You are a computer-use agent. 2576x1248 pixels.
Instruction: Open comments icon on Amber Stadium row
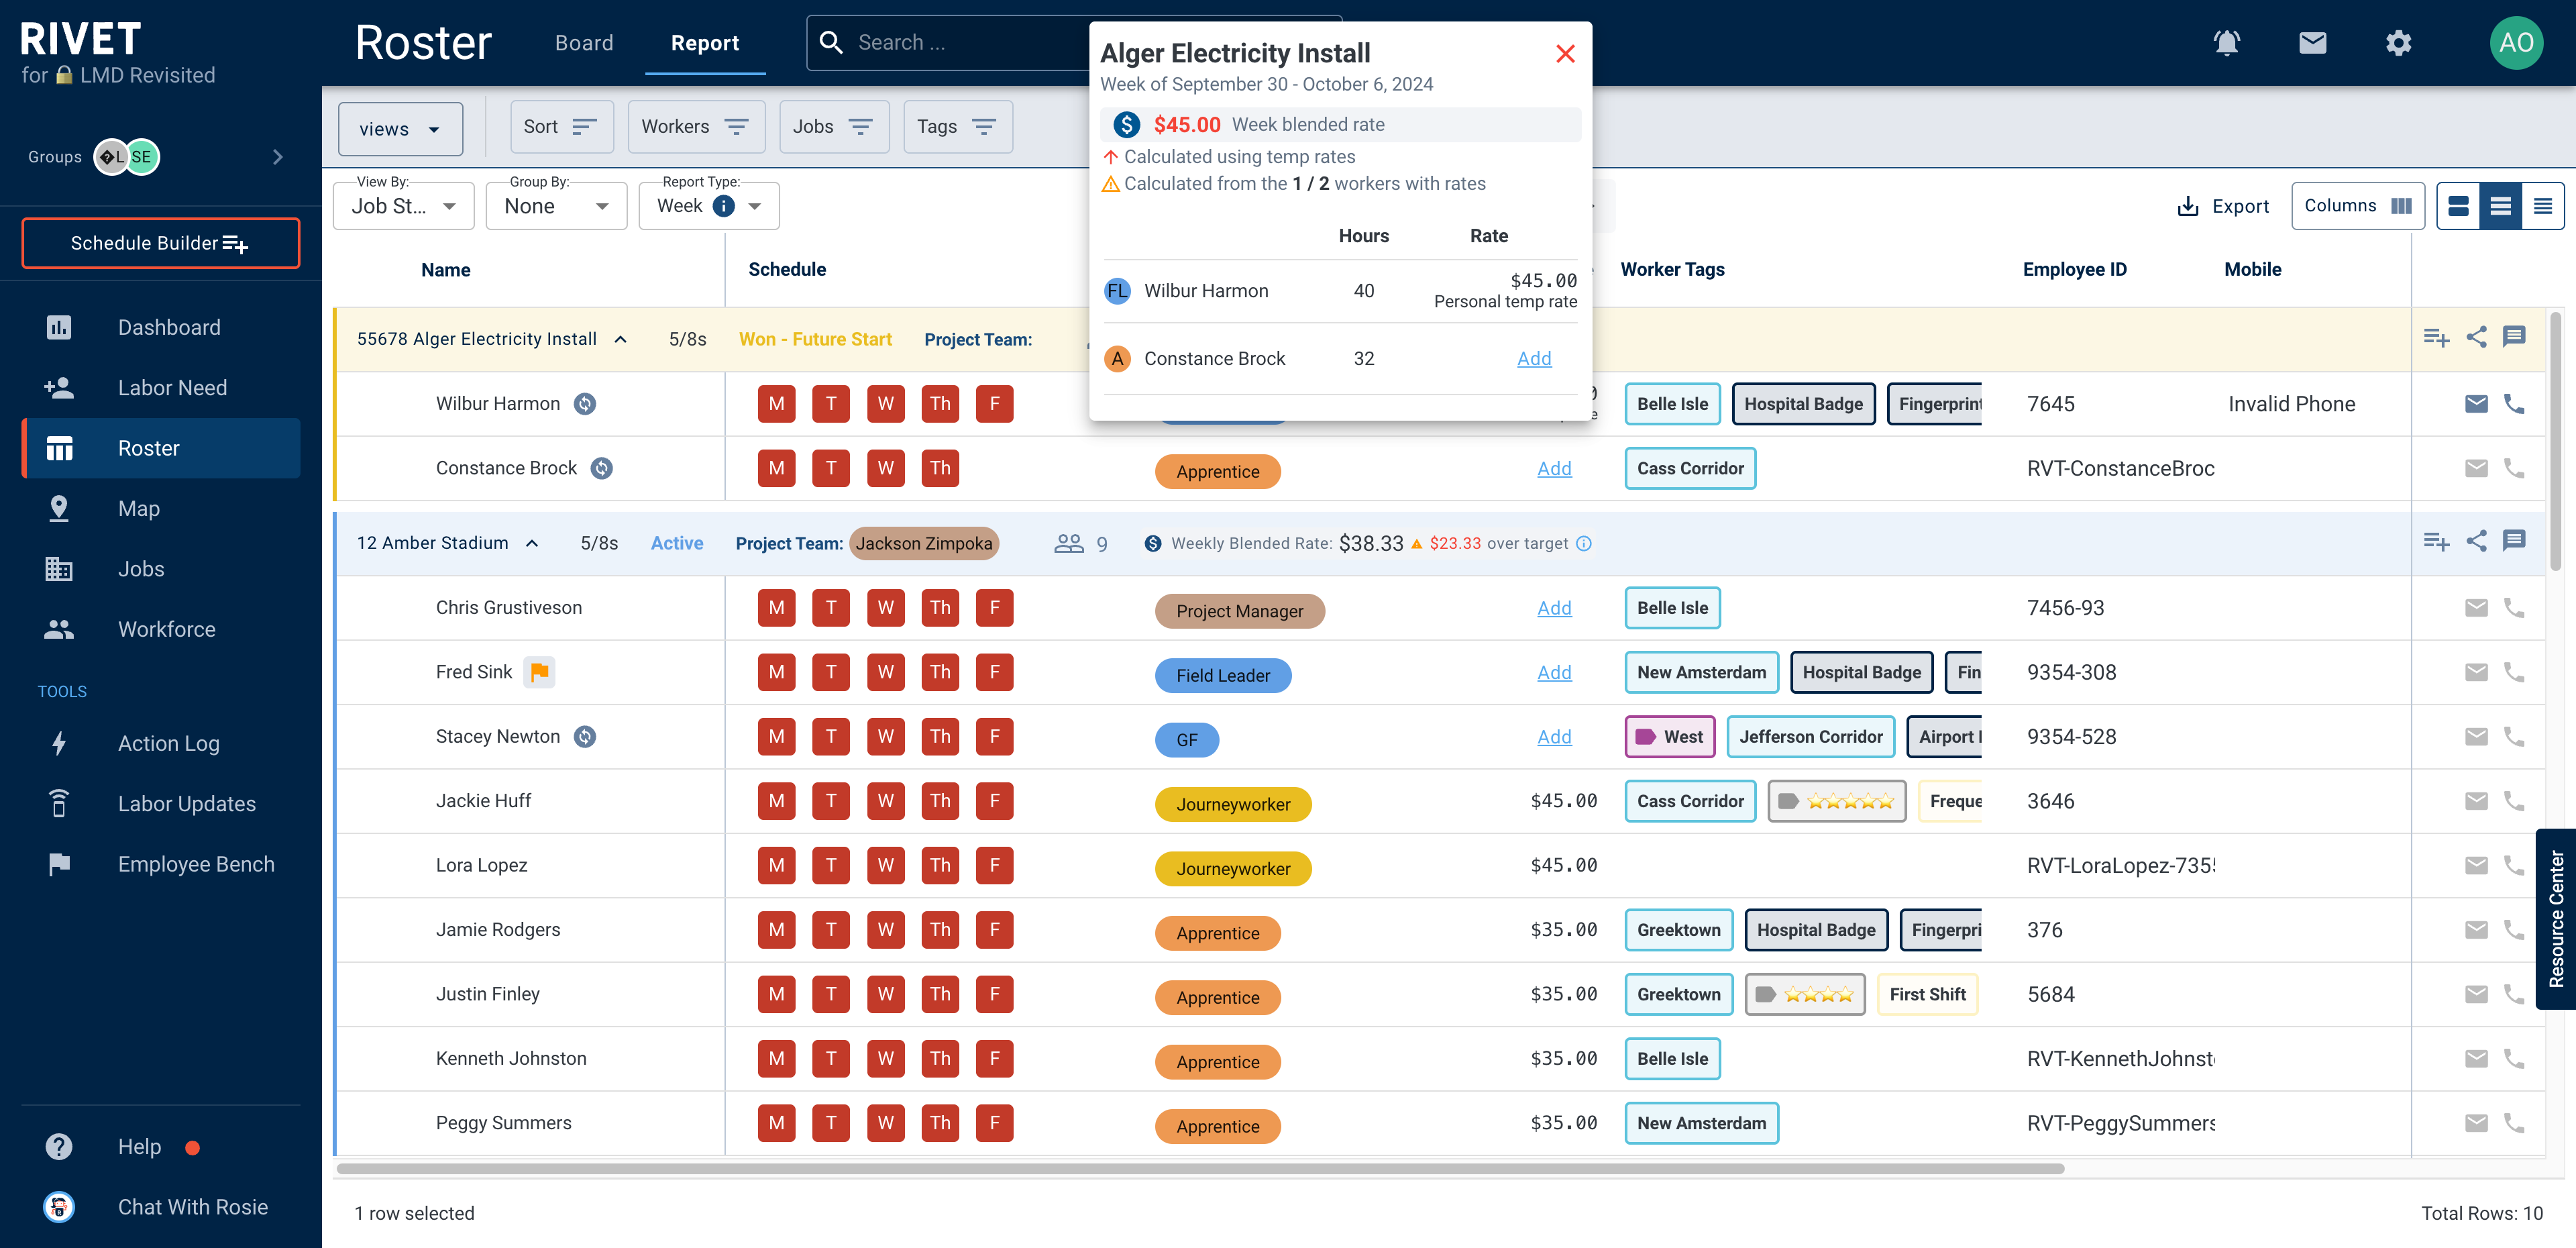pos(2514,541)
